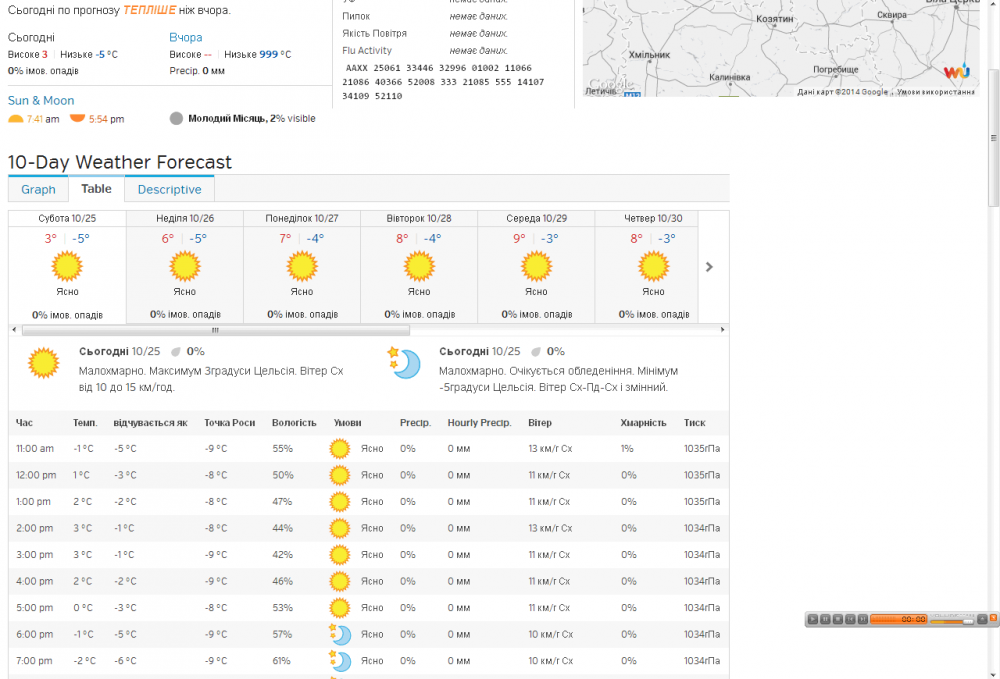Close the orange mini player widget
This screenshot has width=1000, height=679.
(993, 617)
